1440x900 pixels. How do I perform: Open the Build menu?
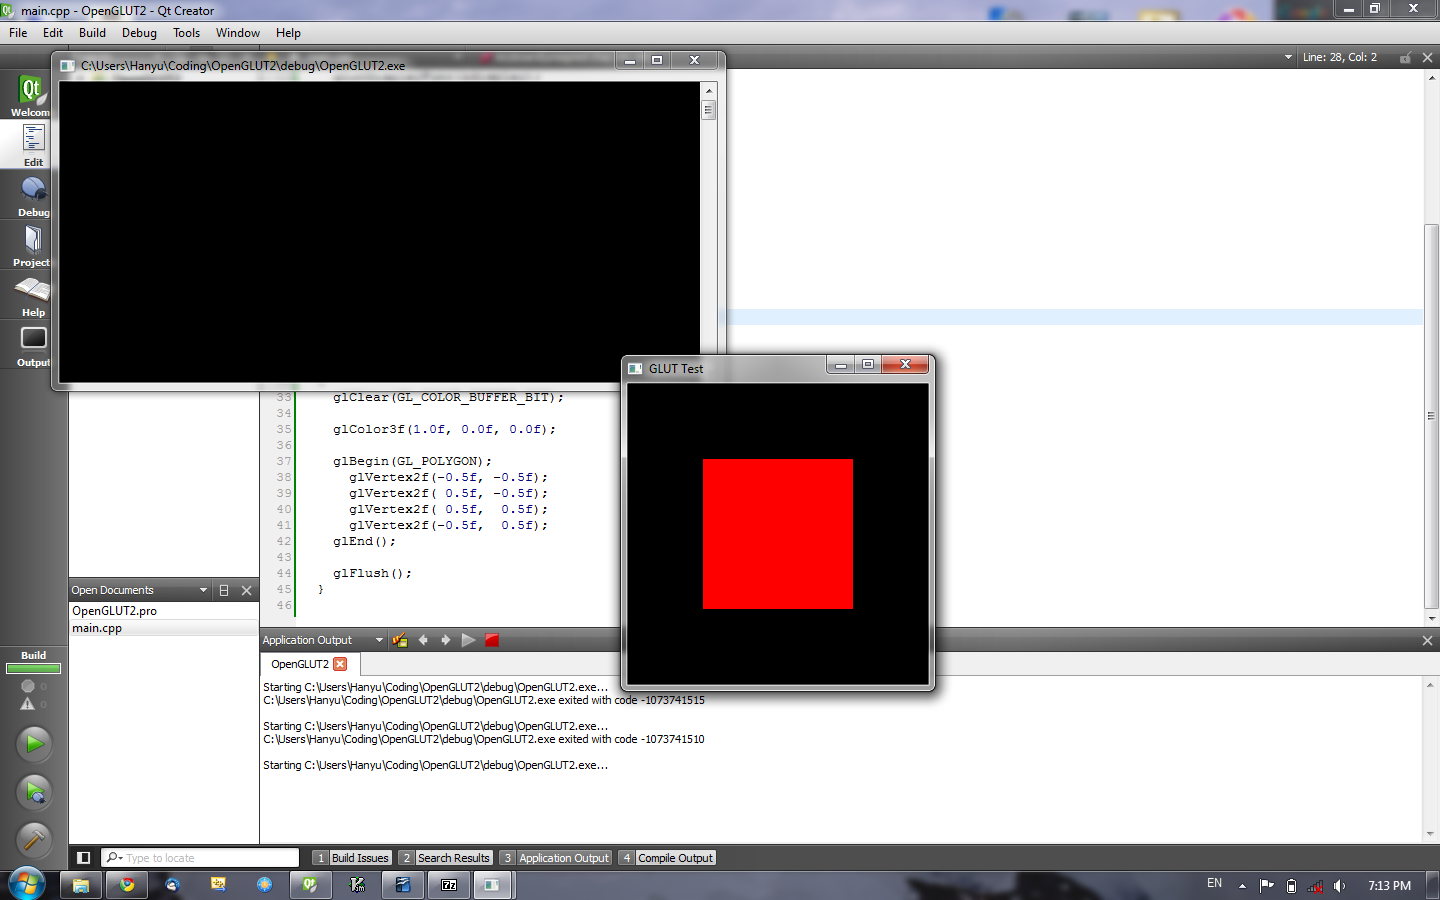coord(92,33)
